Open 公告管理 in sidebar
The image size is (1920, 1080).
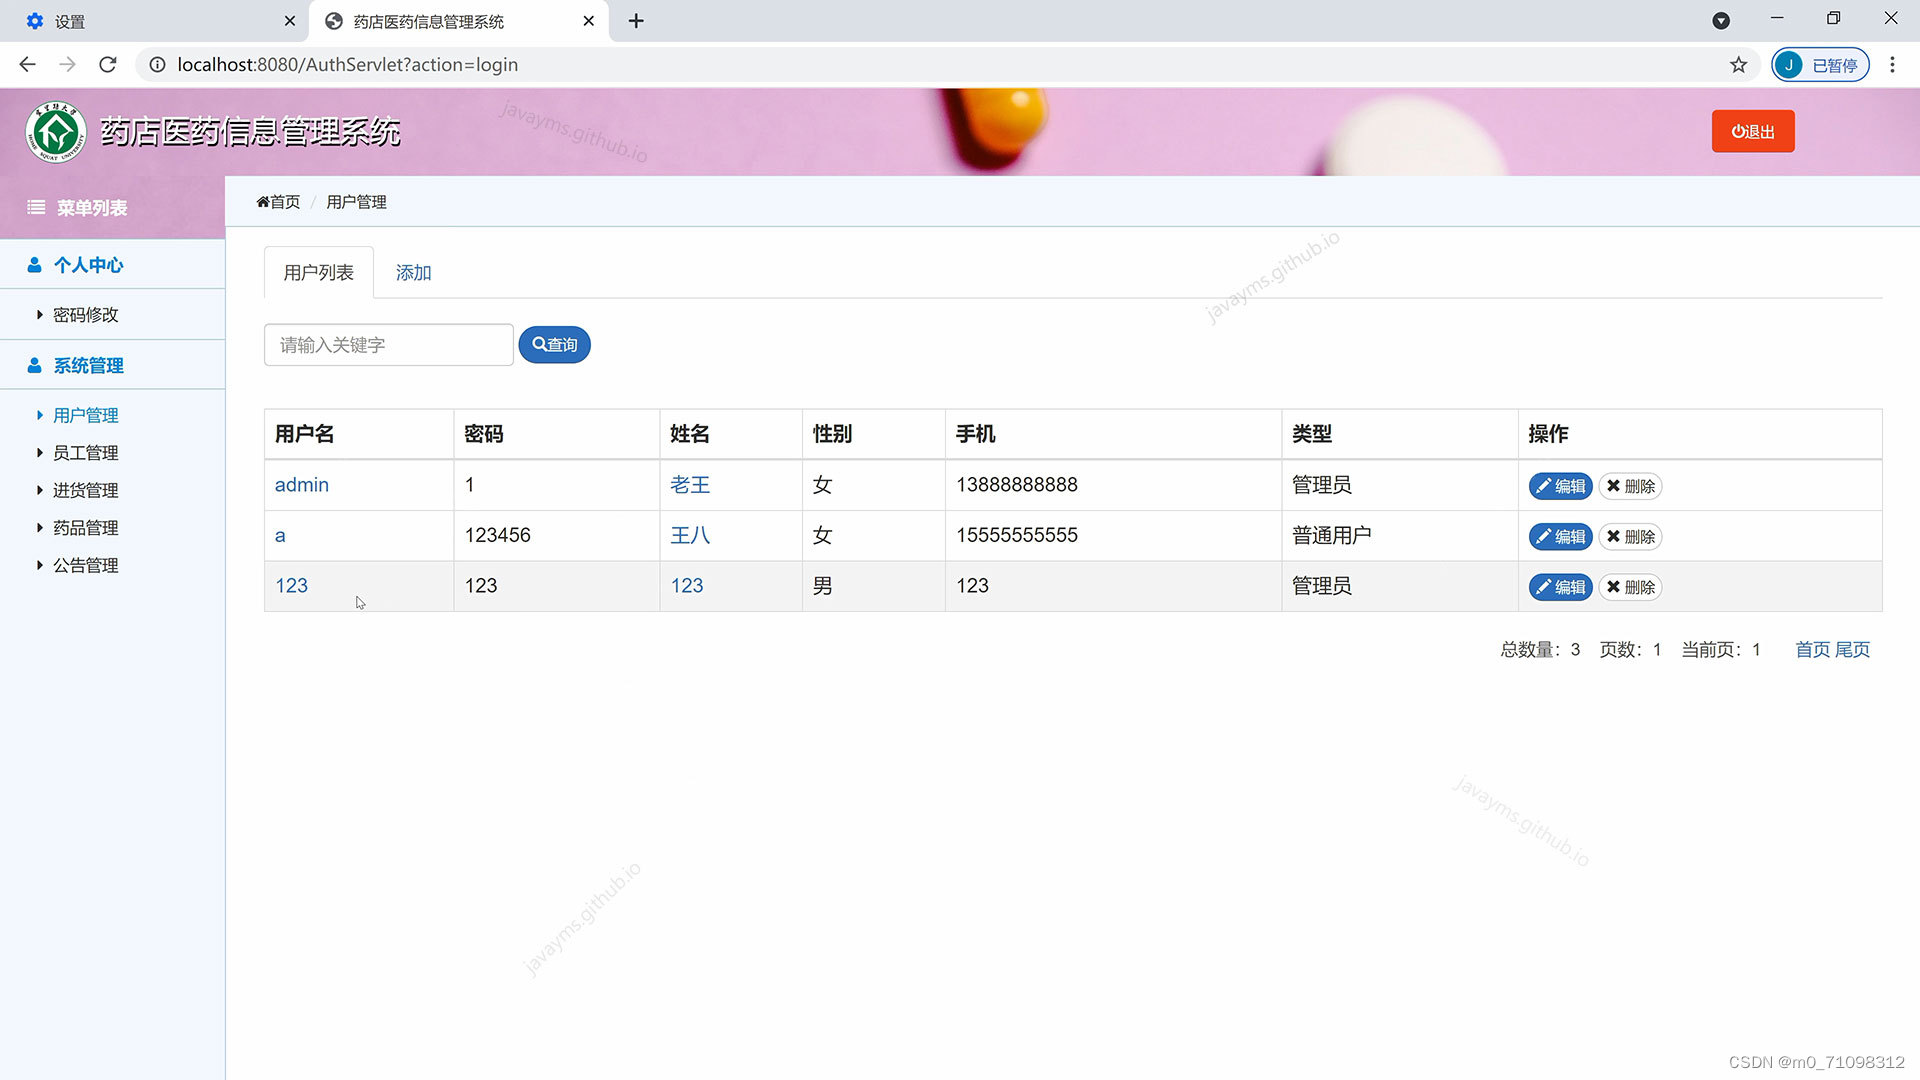click(x=85, y=565)
